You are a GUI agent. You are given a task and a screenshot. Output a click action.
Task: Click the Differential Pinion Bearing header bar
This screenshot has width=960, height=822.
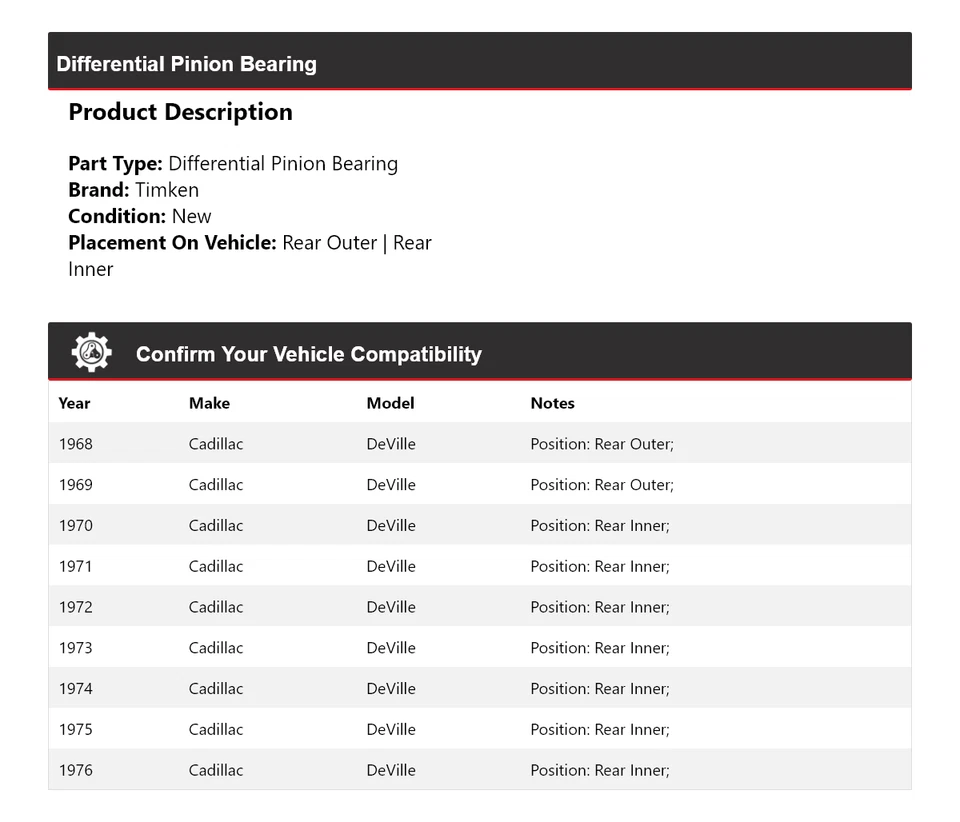coord(479,62)
